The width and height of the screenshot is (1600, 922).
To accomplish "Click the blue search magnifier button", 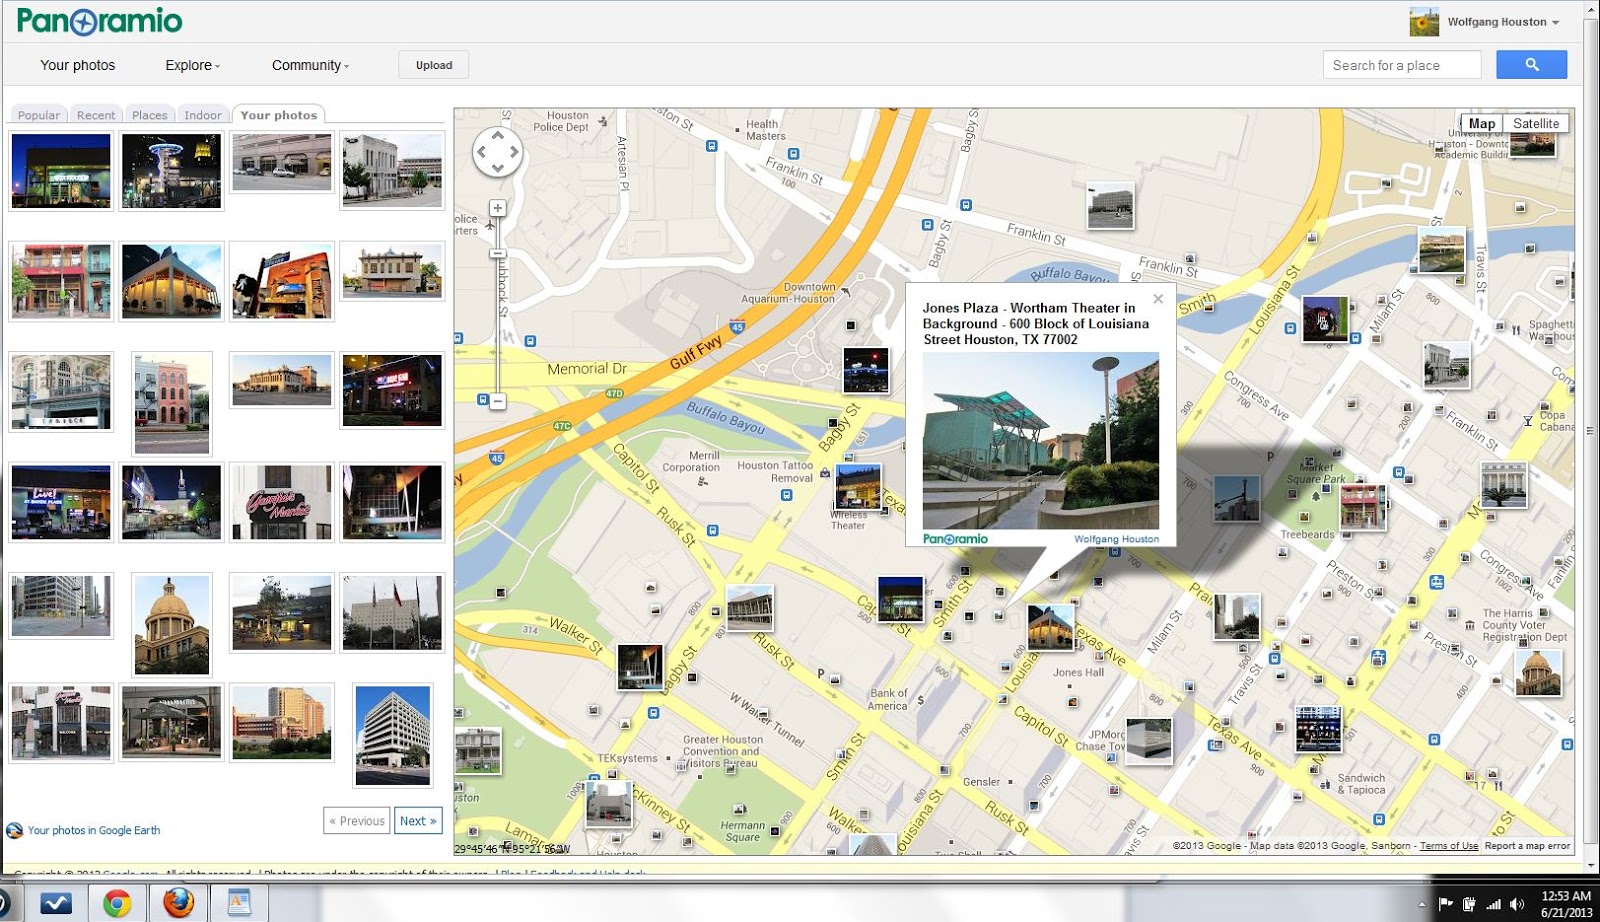I will 1531,65.
